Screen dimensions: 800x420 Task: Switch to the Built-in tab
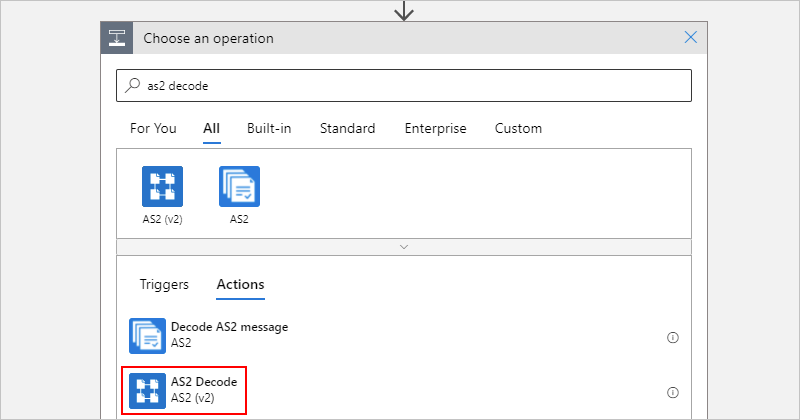pyautogui.click(x=270, y=128)
